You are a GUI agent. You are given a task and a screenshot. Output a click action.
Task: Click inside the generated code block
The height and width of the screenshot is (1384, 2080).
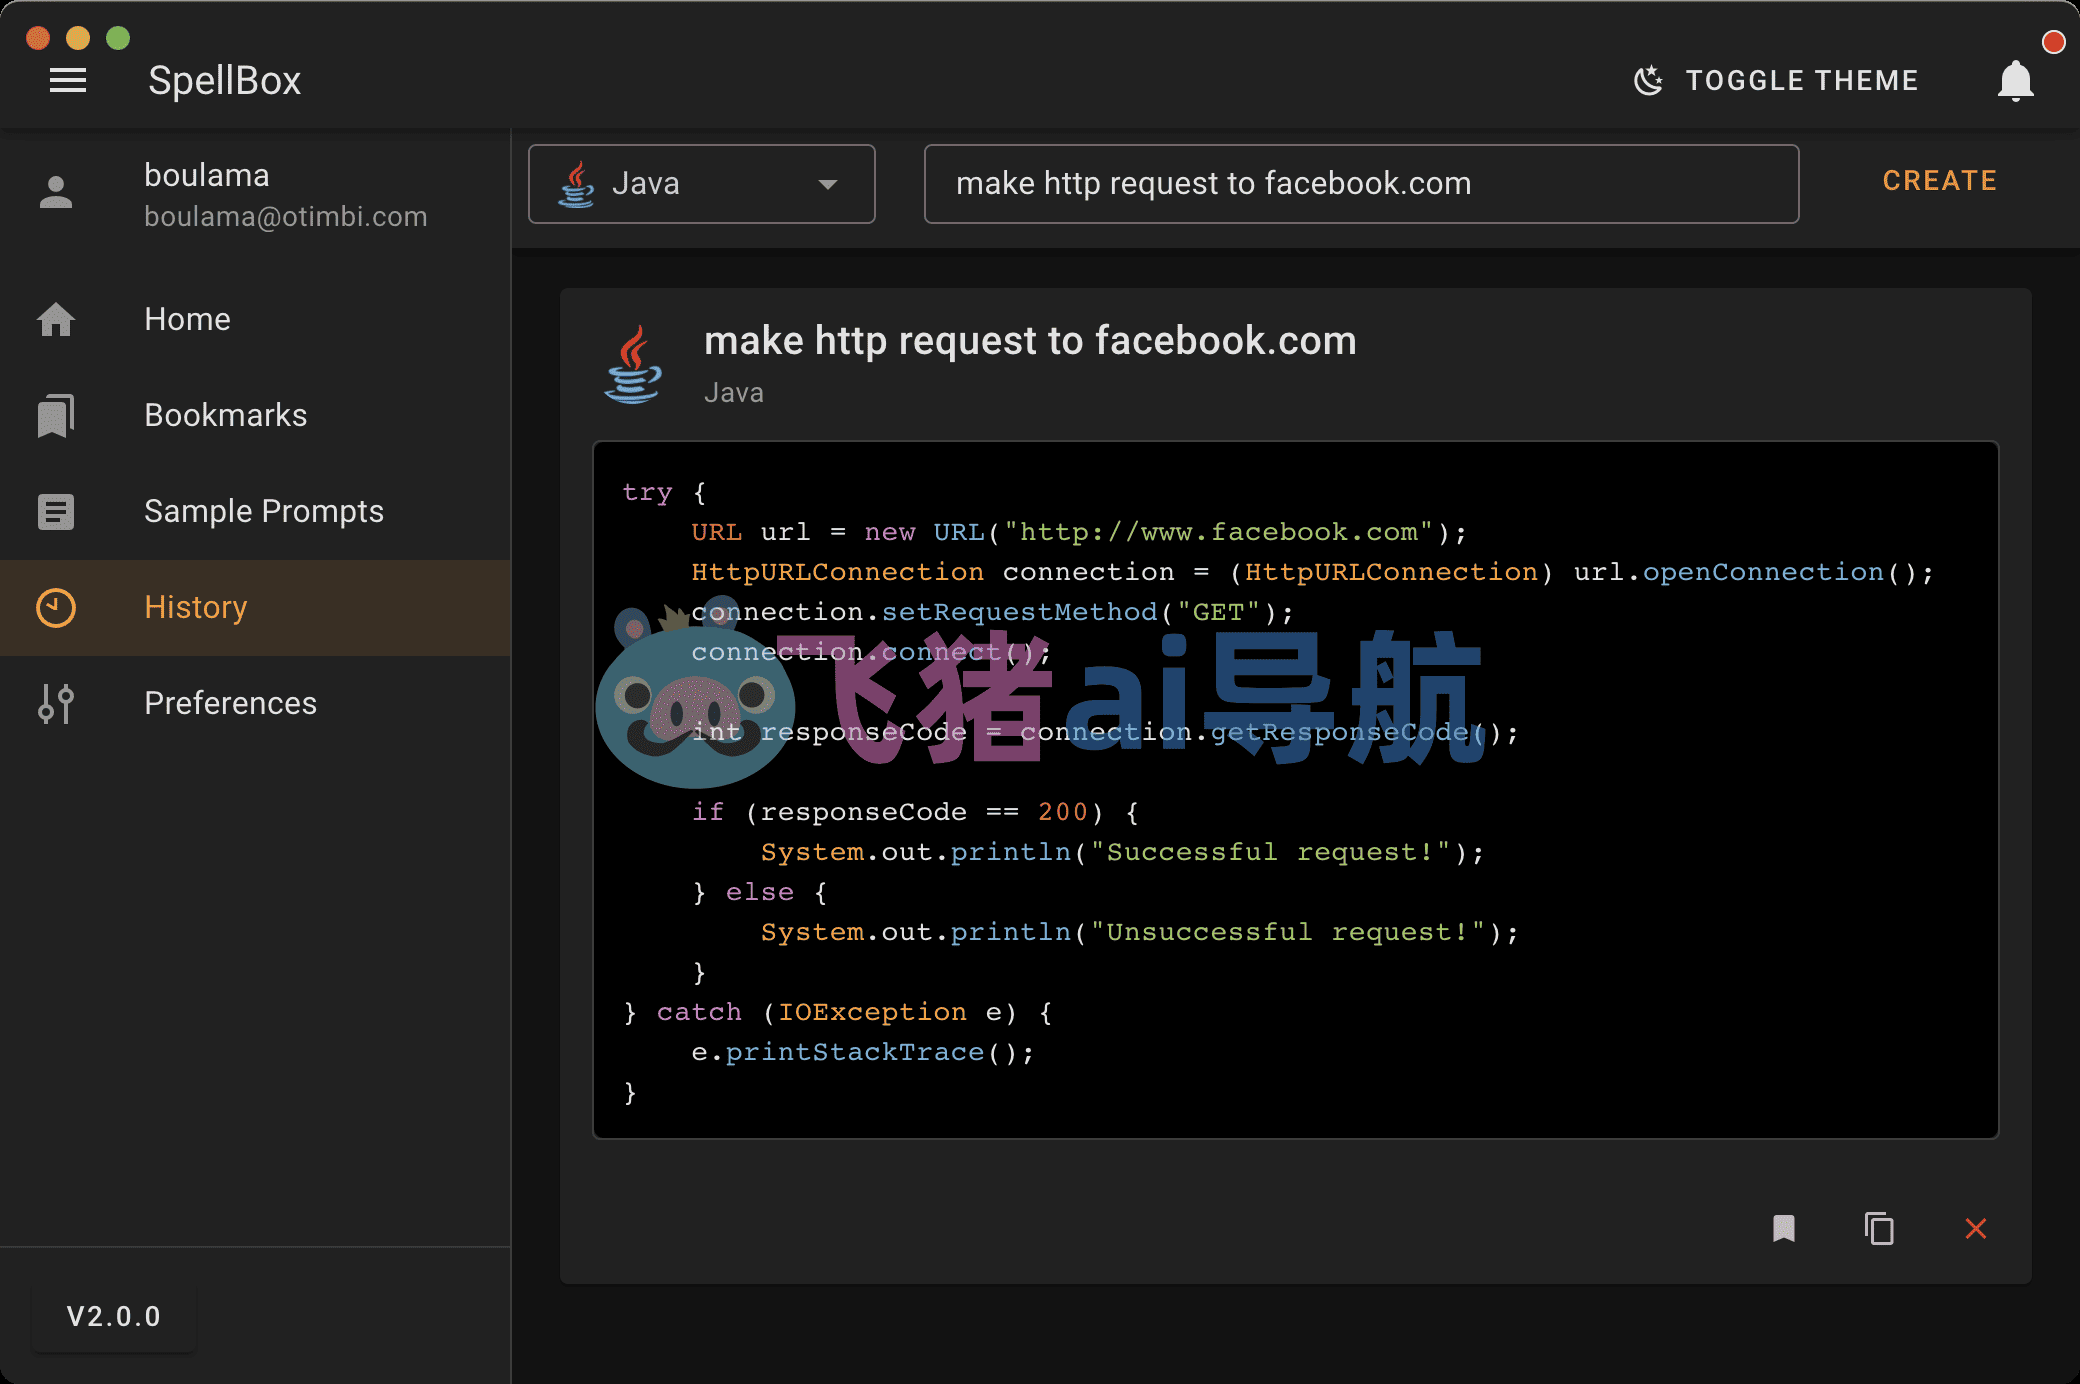click(1295, 790)
